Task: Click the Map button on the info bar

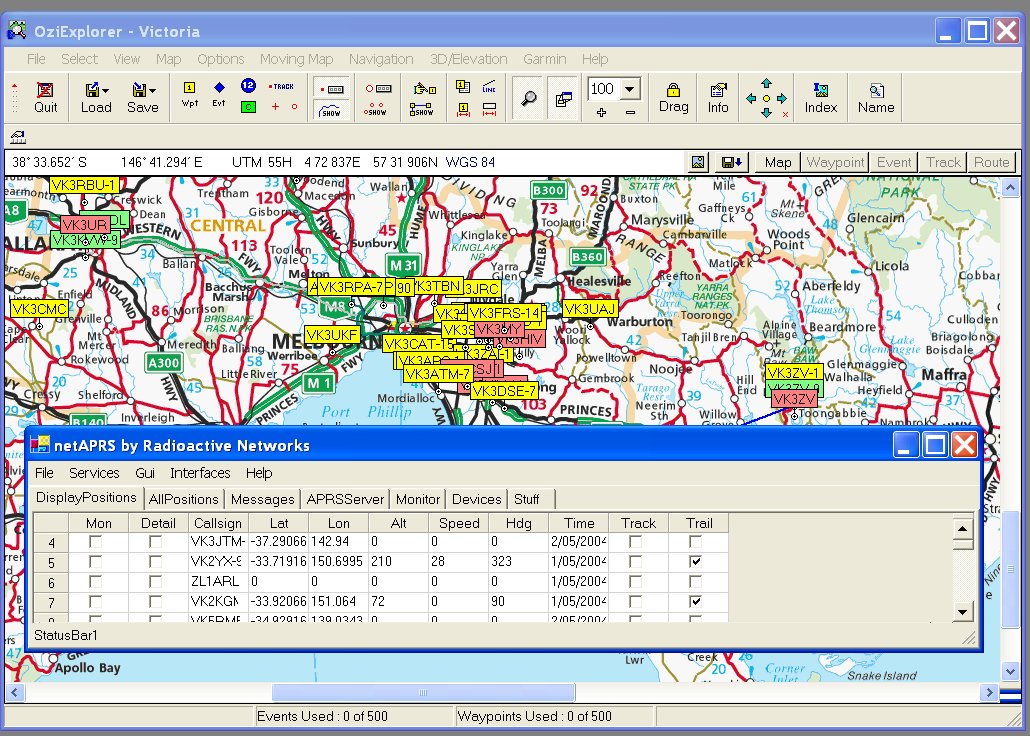Action: (778, 162)
